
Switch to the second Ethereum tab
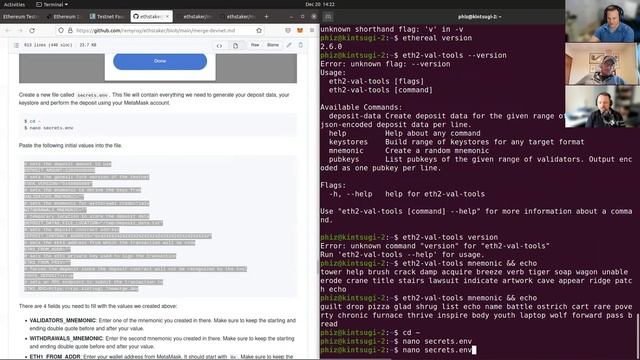tap(65, 17)
